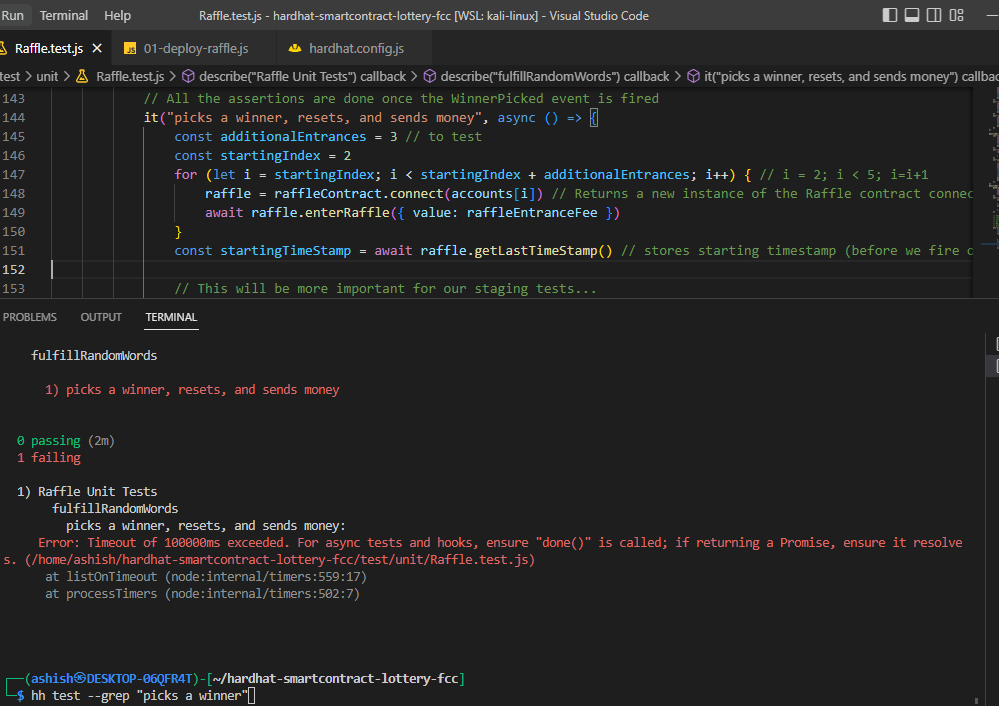This screenshot has width=999, height=706.
Task: Click 'raffleContract.connect' on line 148
Action: pyautogui.click(x=359, y=194)
